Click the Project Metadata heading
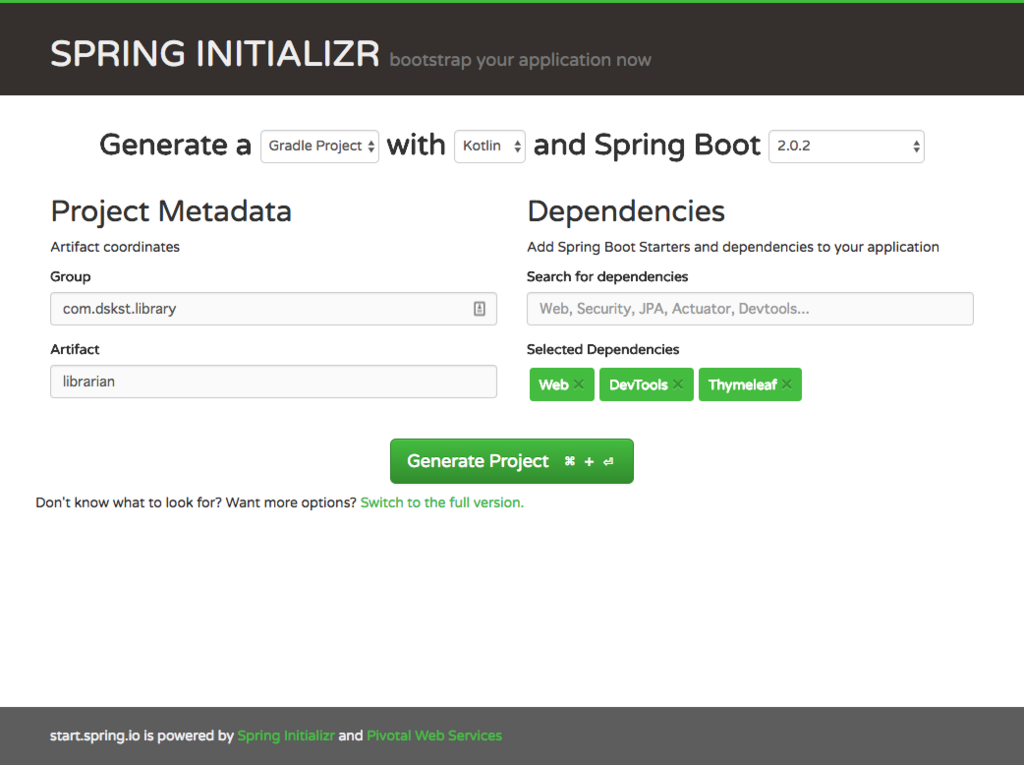The image size is (1024, 765). tap(171, 212)
